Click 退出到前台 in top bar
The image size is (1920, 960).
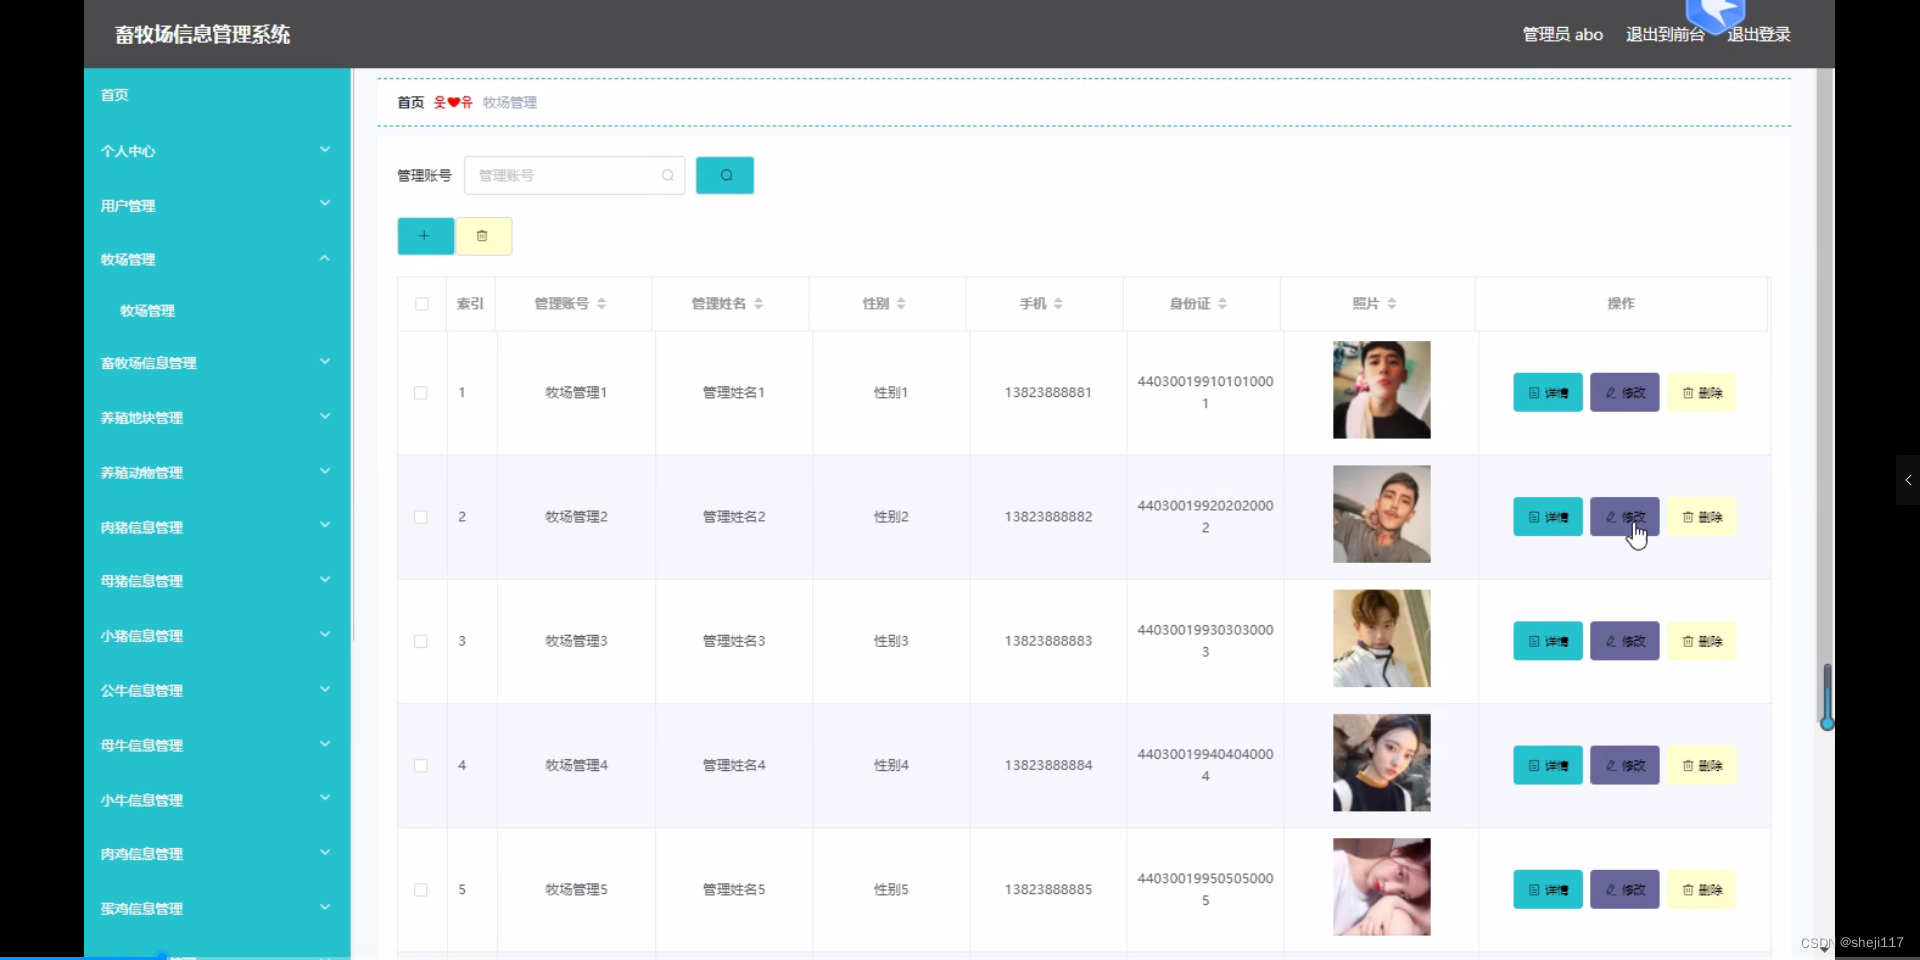[x=1665, y=34]
